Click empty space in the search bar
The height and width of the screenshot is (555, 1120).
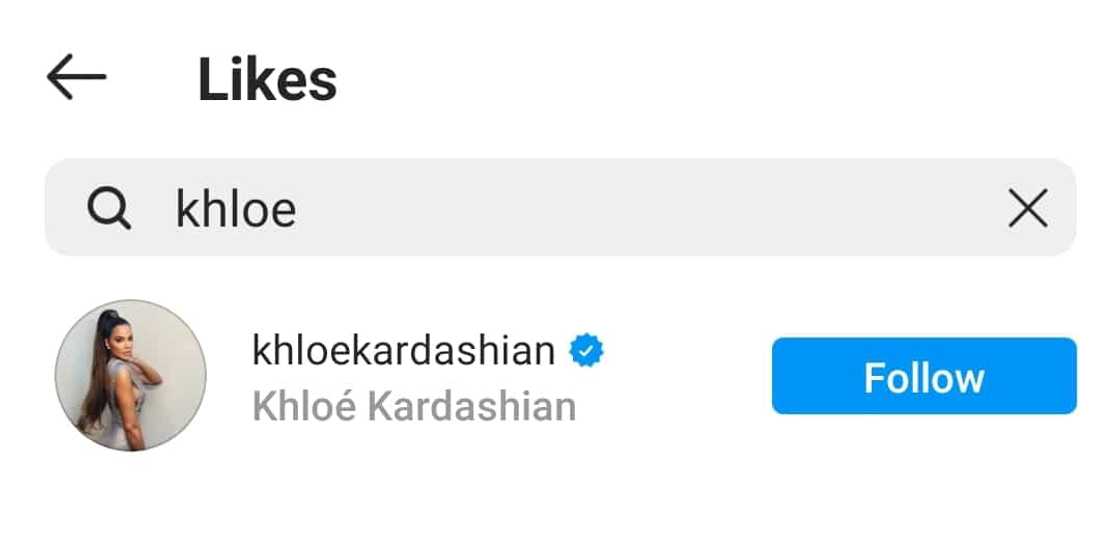[x=650, y=208]
